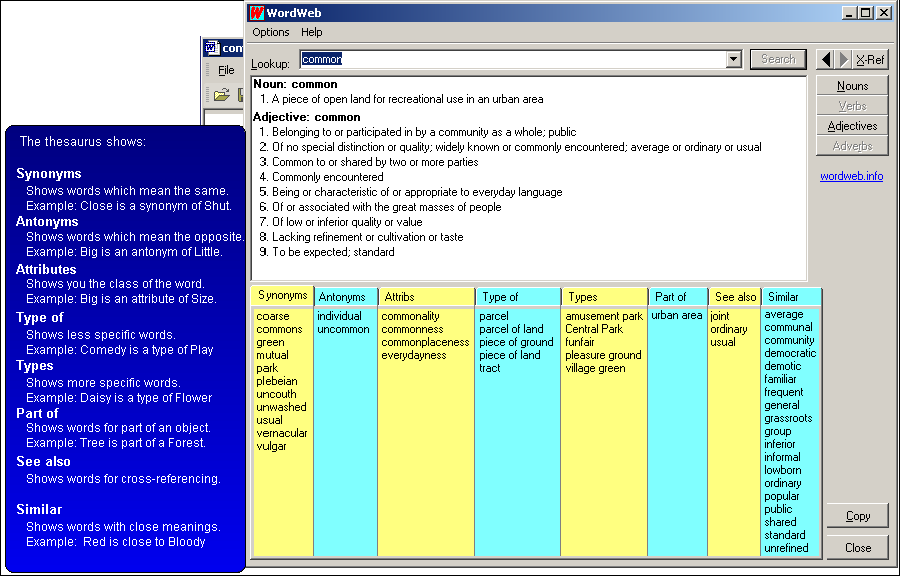Open the Options menu

270,32
